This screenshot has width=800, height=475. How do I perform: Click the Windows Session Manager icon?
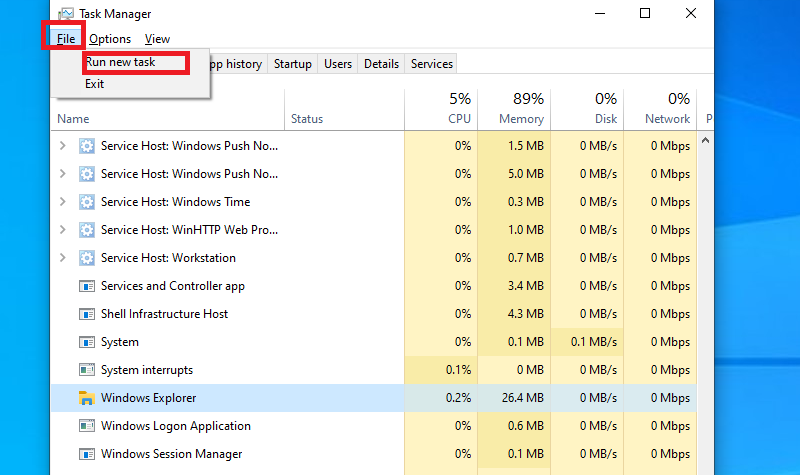tap(86, 454)
